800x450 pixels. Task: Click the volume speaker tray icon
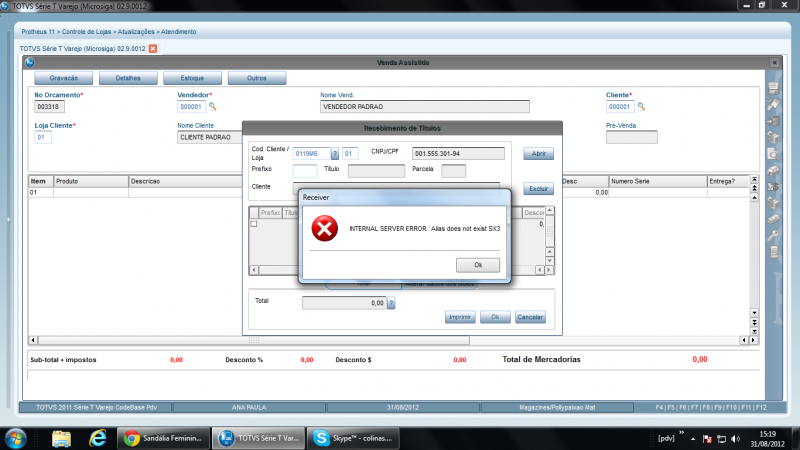point(735,439)
